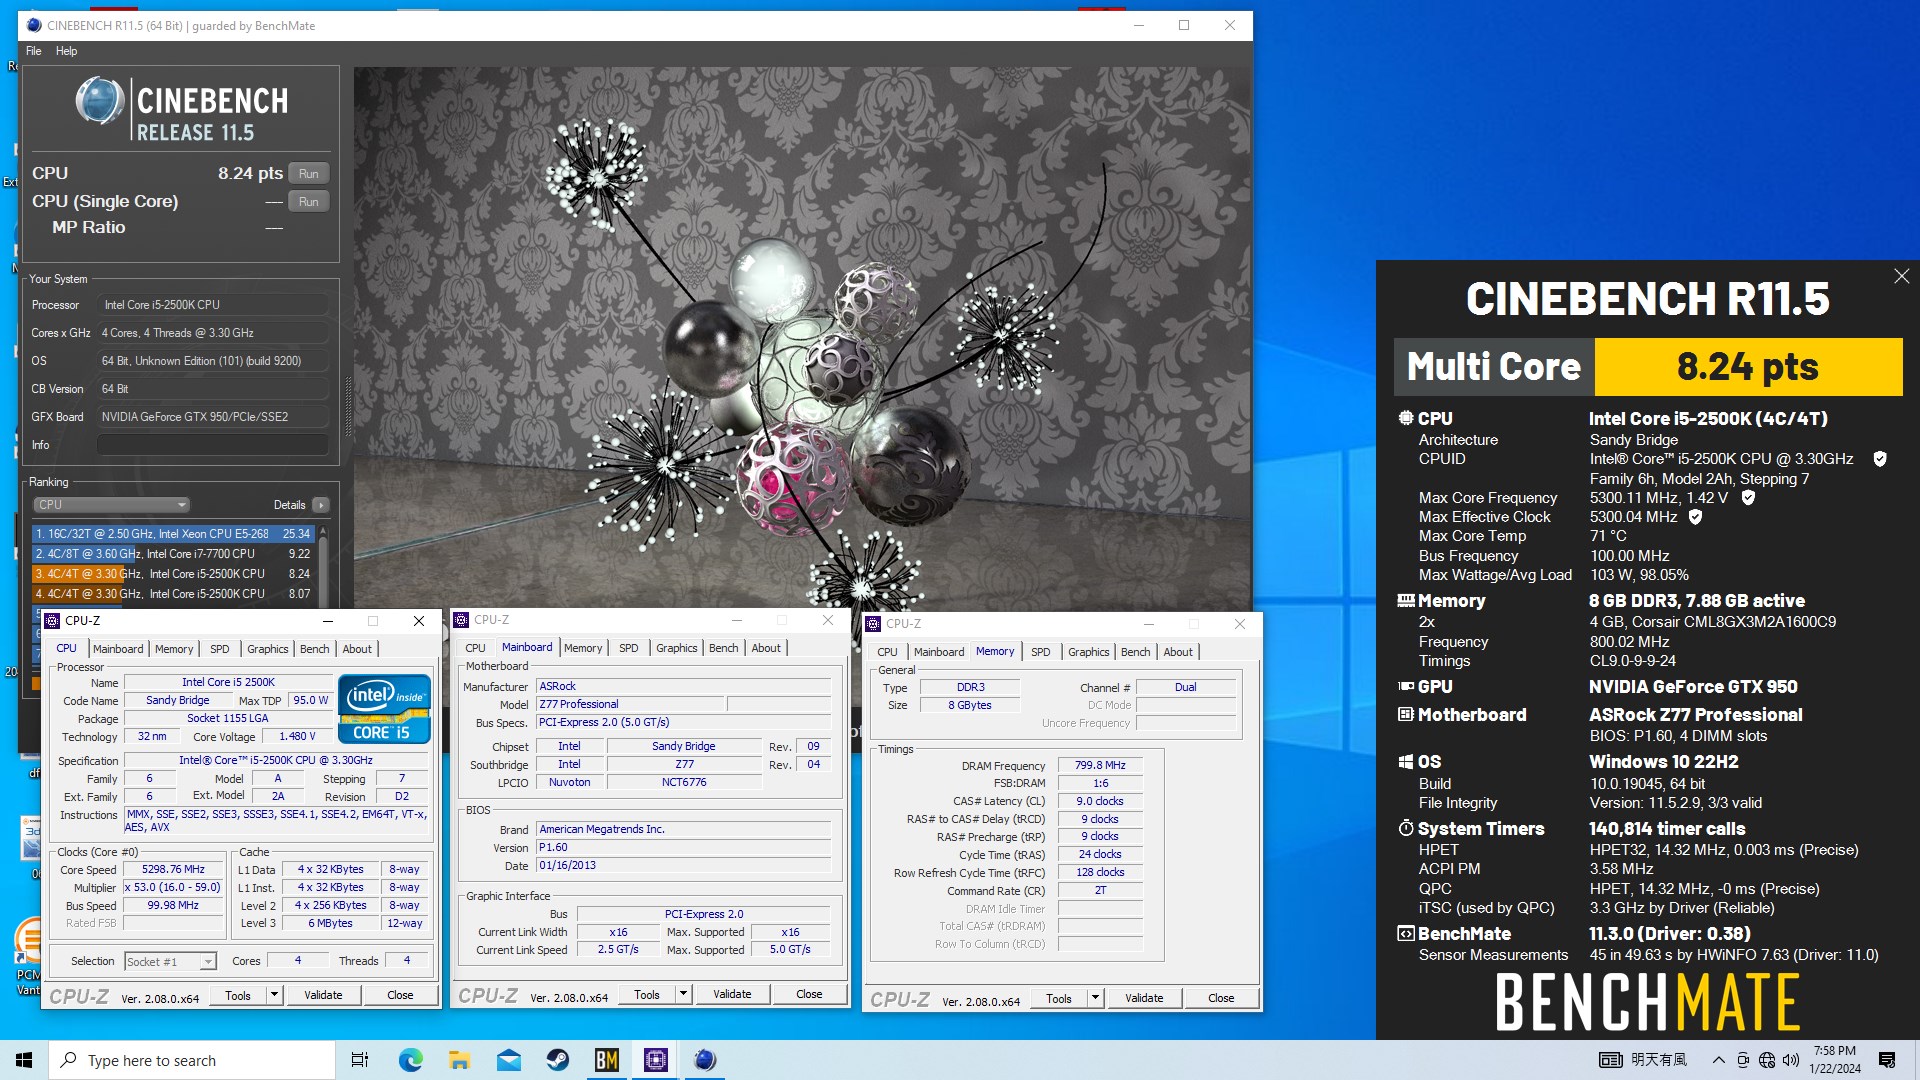Viewport: 1920px width, 1080px height.
Task: Click the Max Effective Clock shield icon
Action: point(1695,517)
